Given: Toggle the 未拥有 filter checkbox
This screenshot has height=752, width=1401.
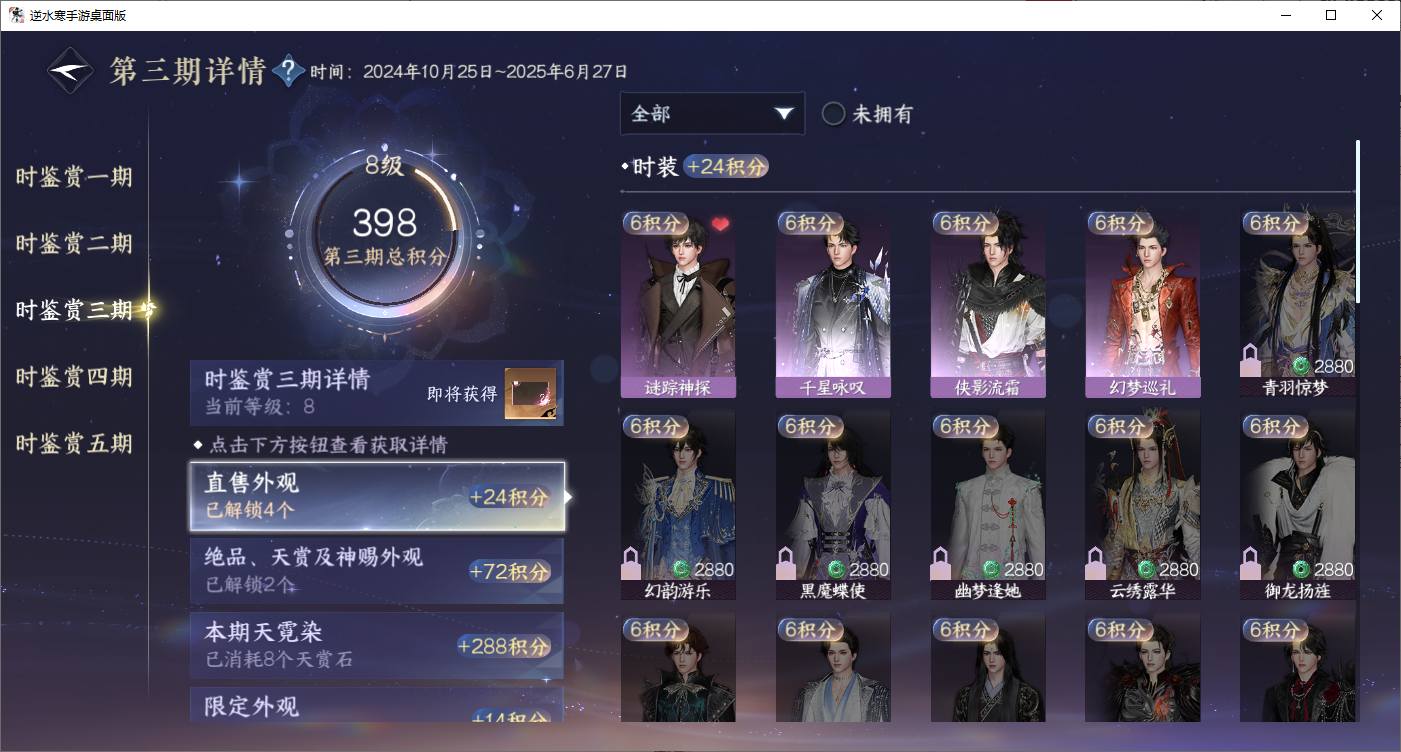Looking at the screenshot, I should (x=833, y=114).
